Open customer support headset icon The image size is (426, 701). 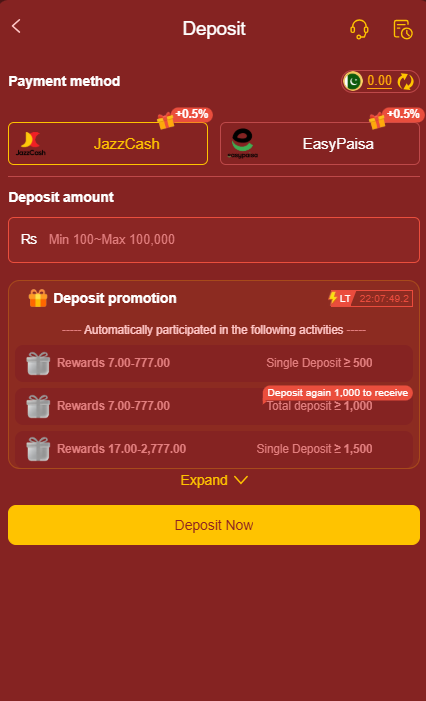[x=359, y=29]
